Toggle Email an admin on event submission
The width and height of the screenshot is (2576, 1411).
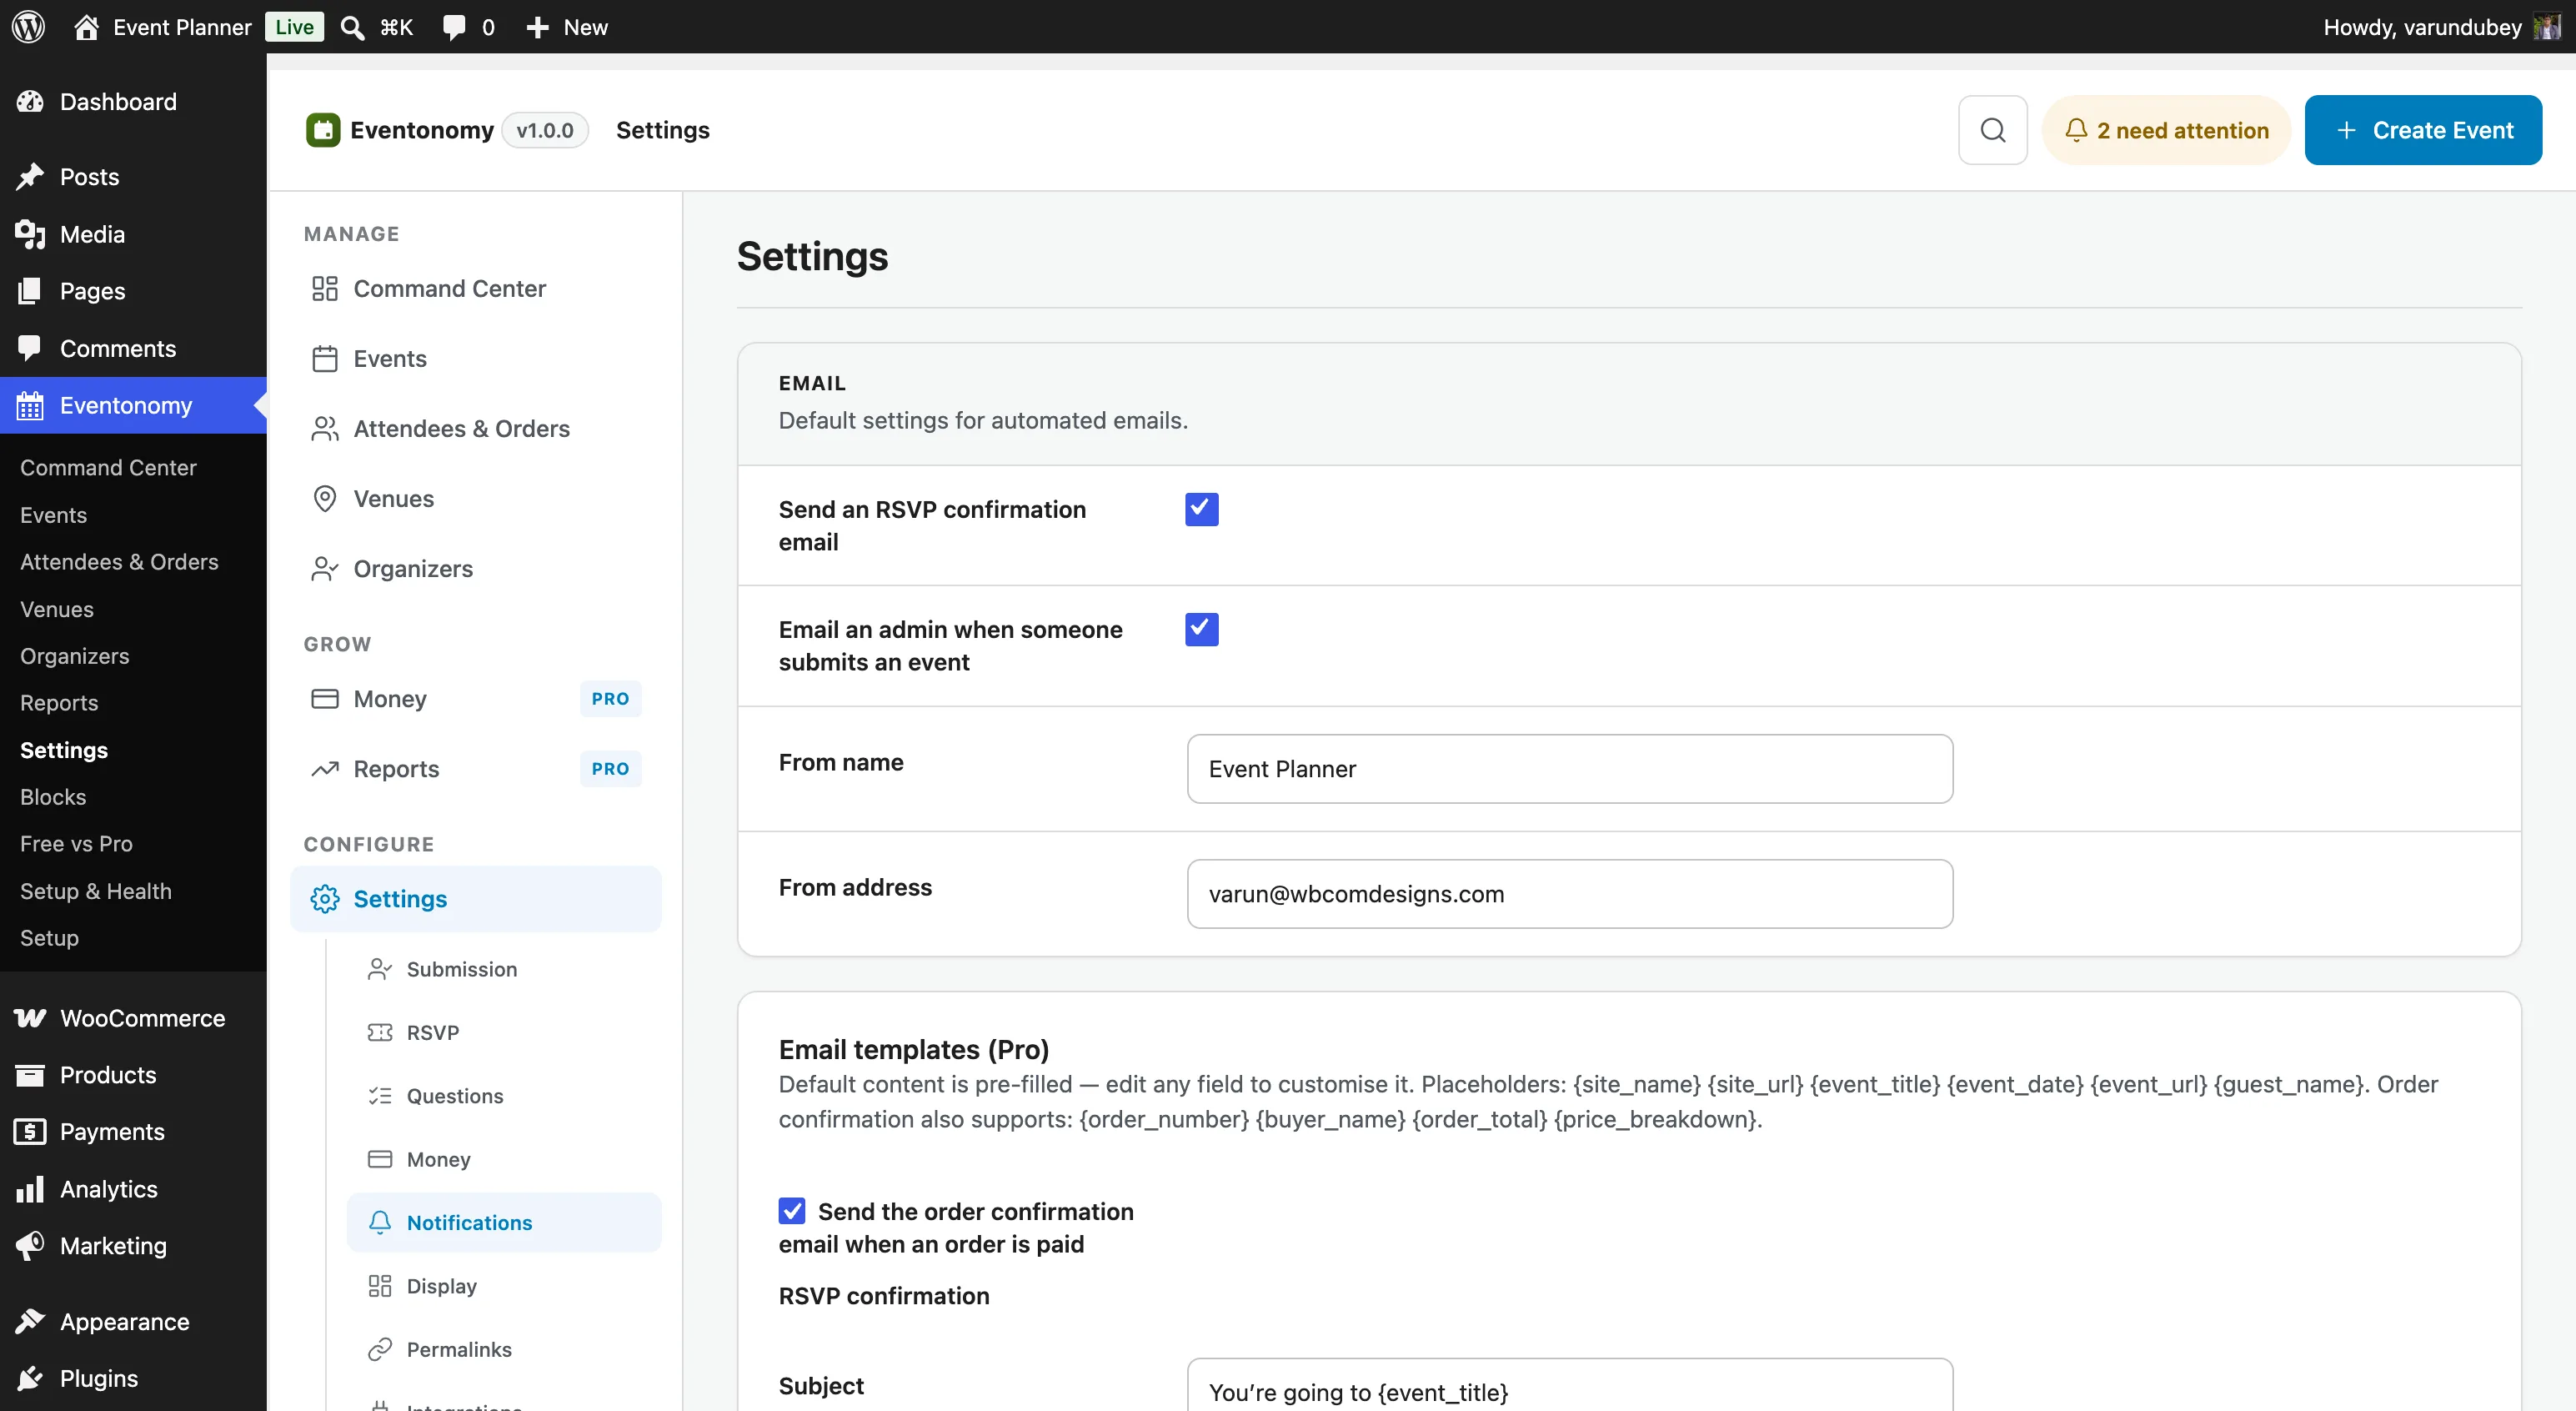coord(1201,629)
